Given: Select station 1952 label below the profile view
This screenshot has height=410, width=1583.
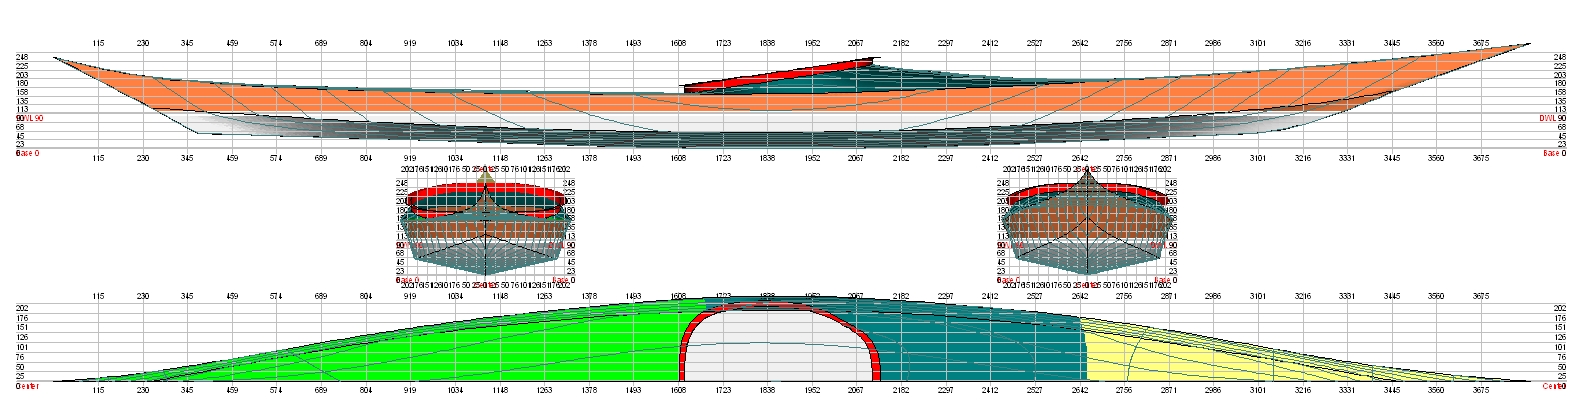Looking at the screenshot, I should click(x=811, y=158).
